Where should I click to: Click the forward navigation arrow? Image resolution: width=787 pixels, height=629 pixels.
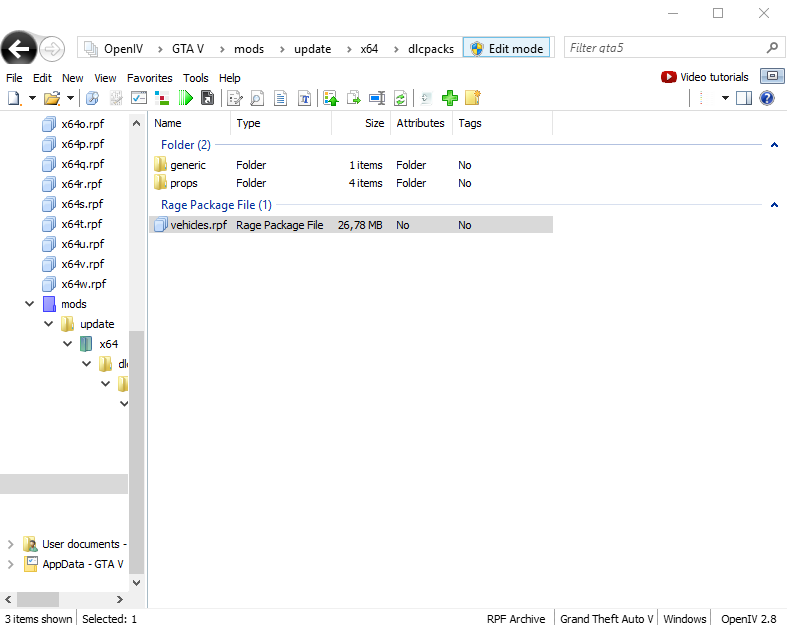tap(52, 49)
